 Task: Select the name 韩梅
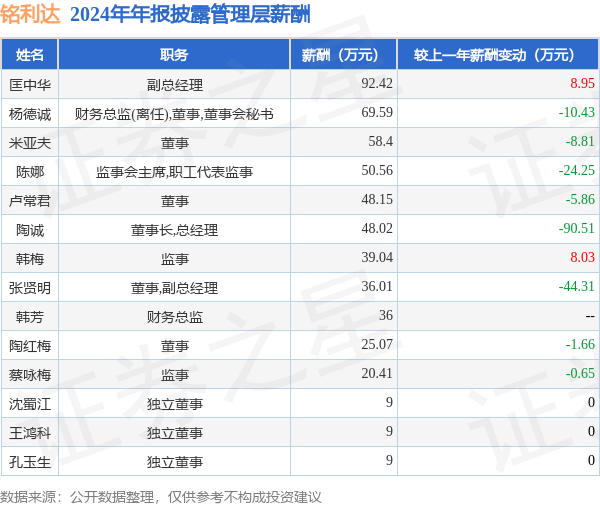pos(30,259)
